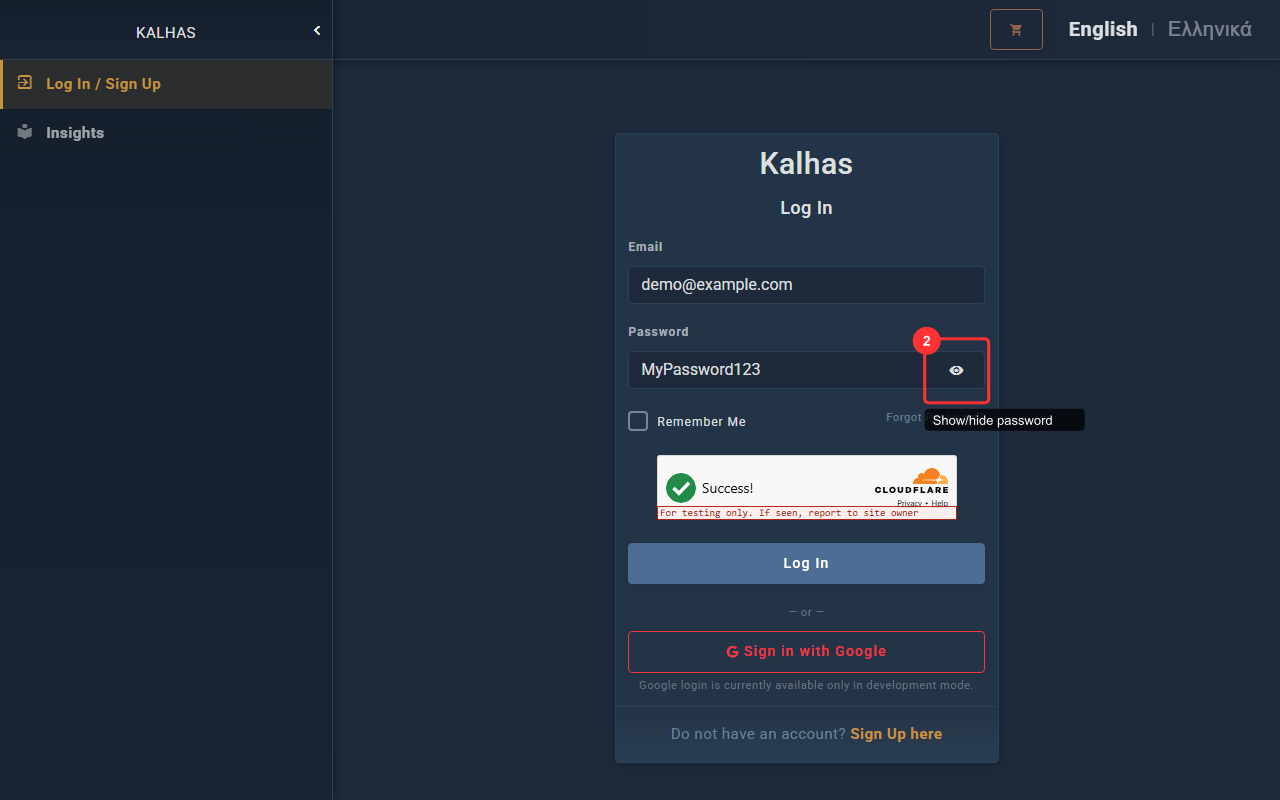Switch language to English
The image size is (1280, 800).
(x=1103, y=29)
